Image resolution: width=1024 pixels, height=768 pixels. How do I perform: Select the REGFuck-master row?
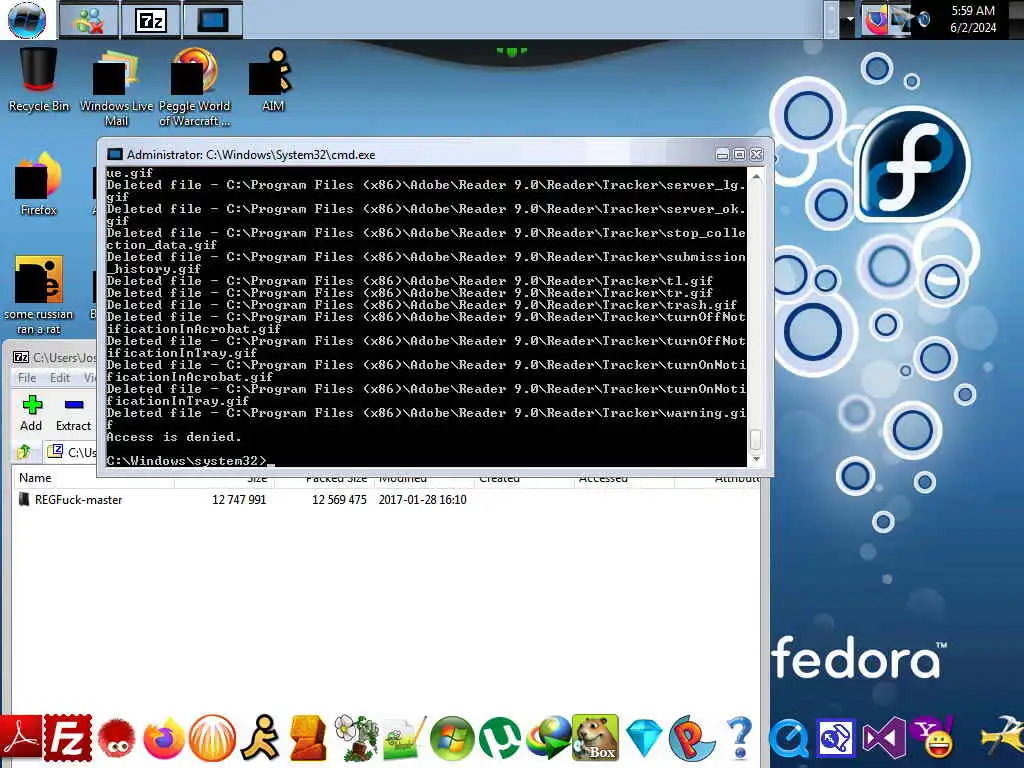pyautogui.click(x=385, y=500)
